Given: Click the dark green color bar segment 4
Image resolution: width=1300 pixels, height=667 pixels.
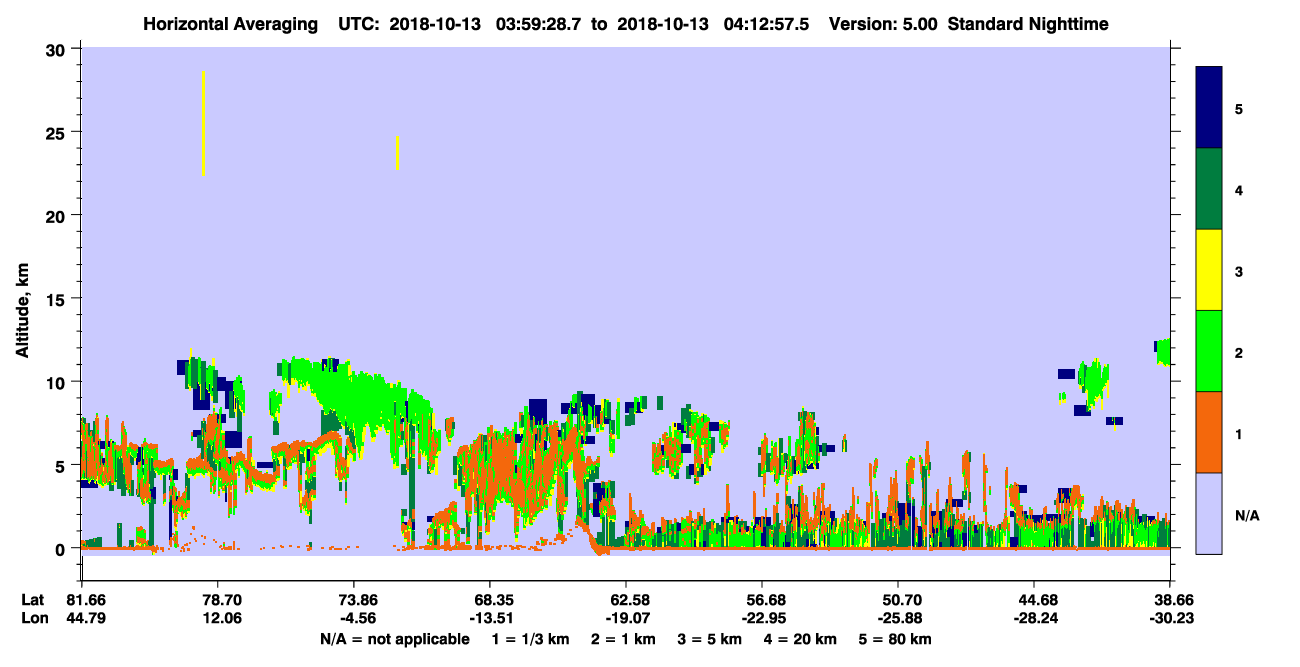Looking at the screenshot, I should 1209,189.
